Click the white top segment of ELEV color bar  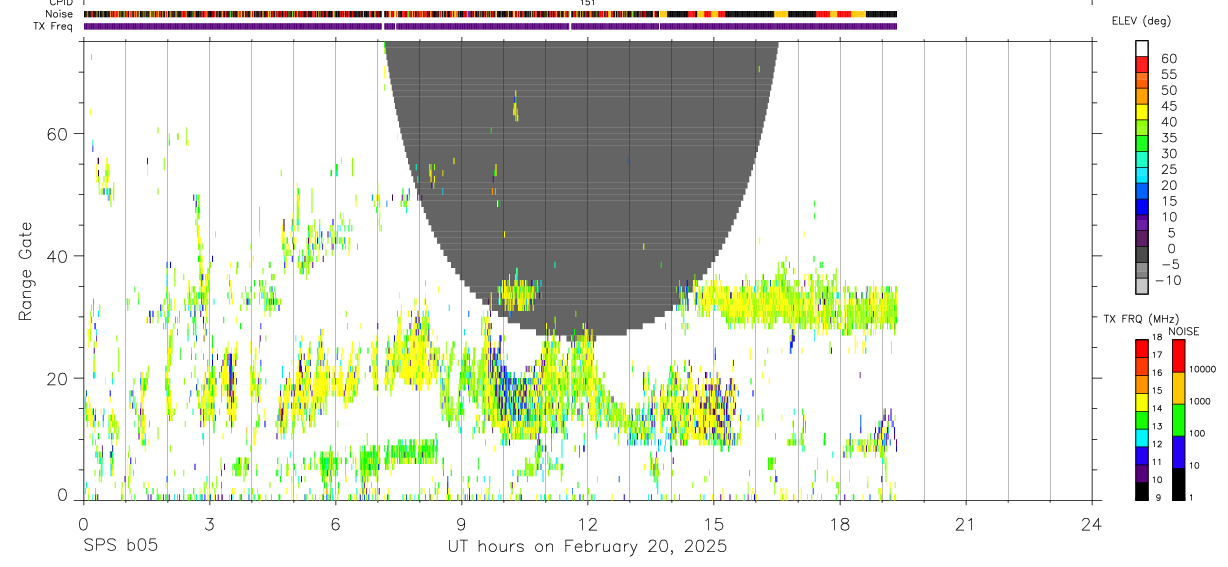coord(1142,48)
